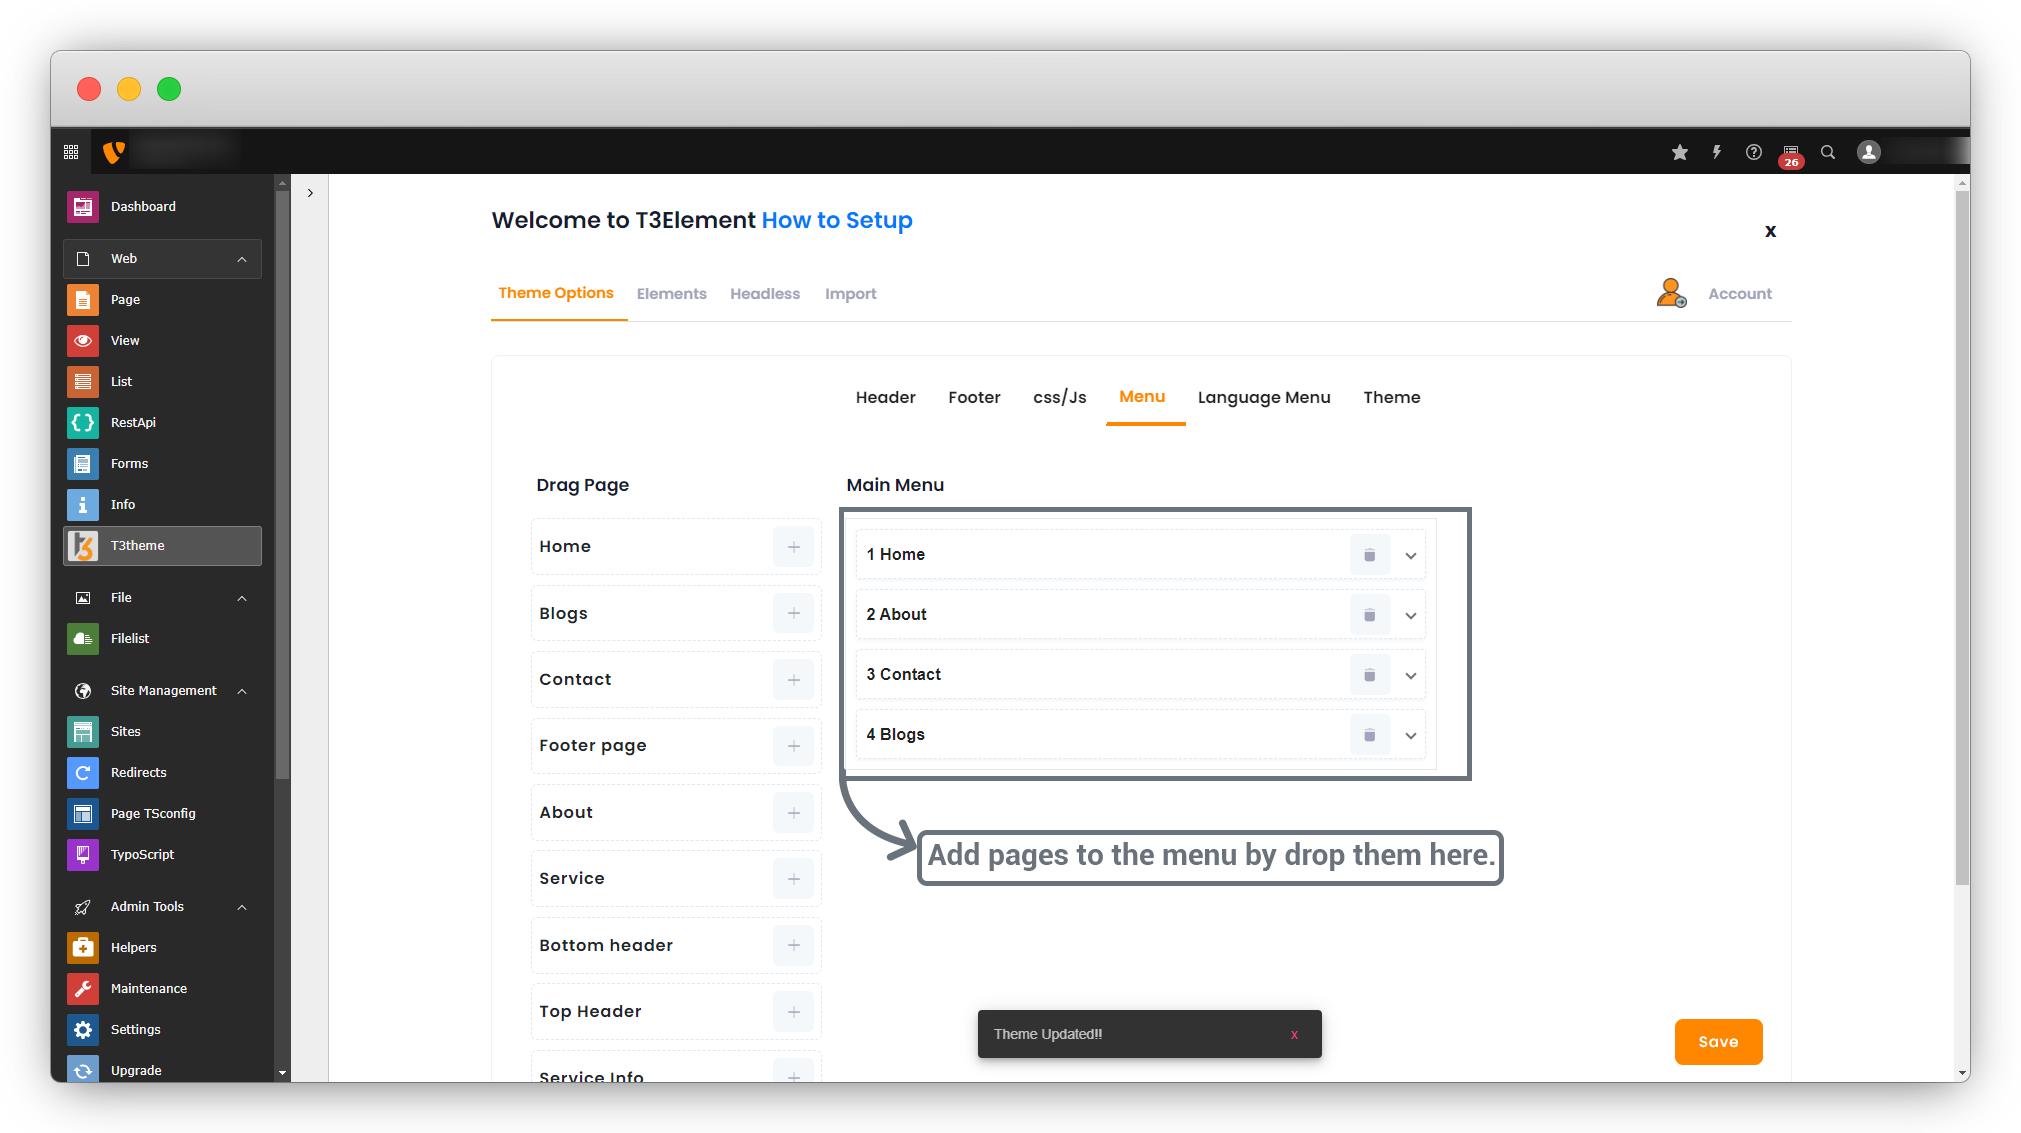The image size is (2021, 1133).
Task: Add Home page with plus button
Action: coord(793,547)
